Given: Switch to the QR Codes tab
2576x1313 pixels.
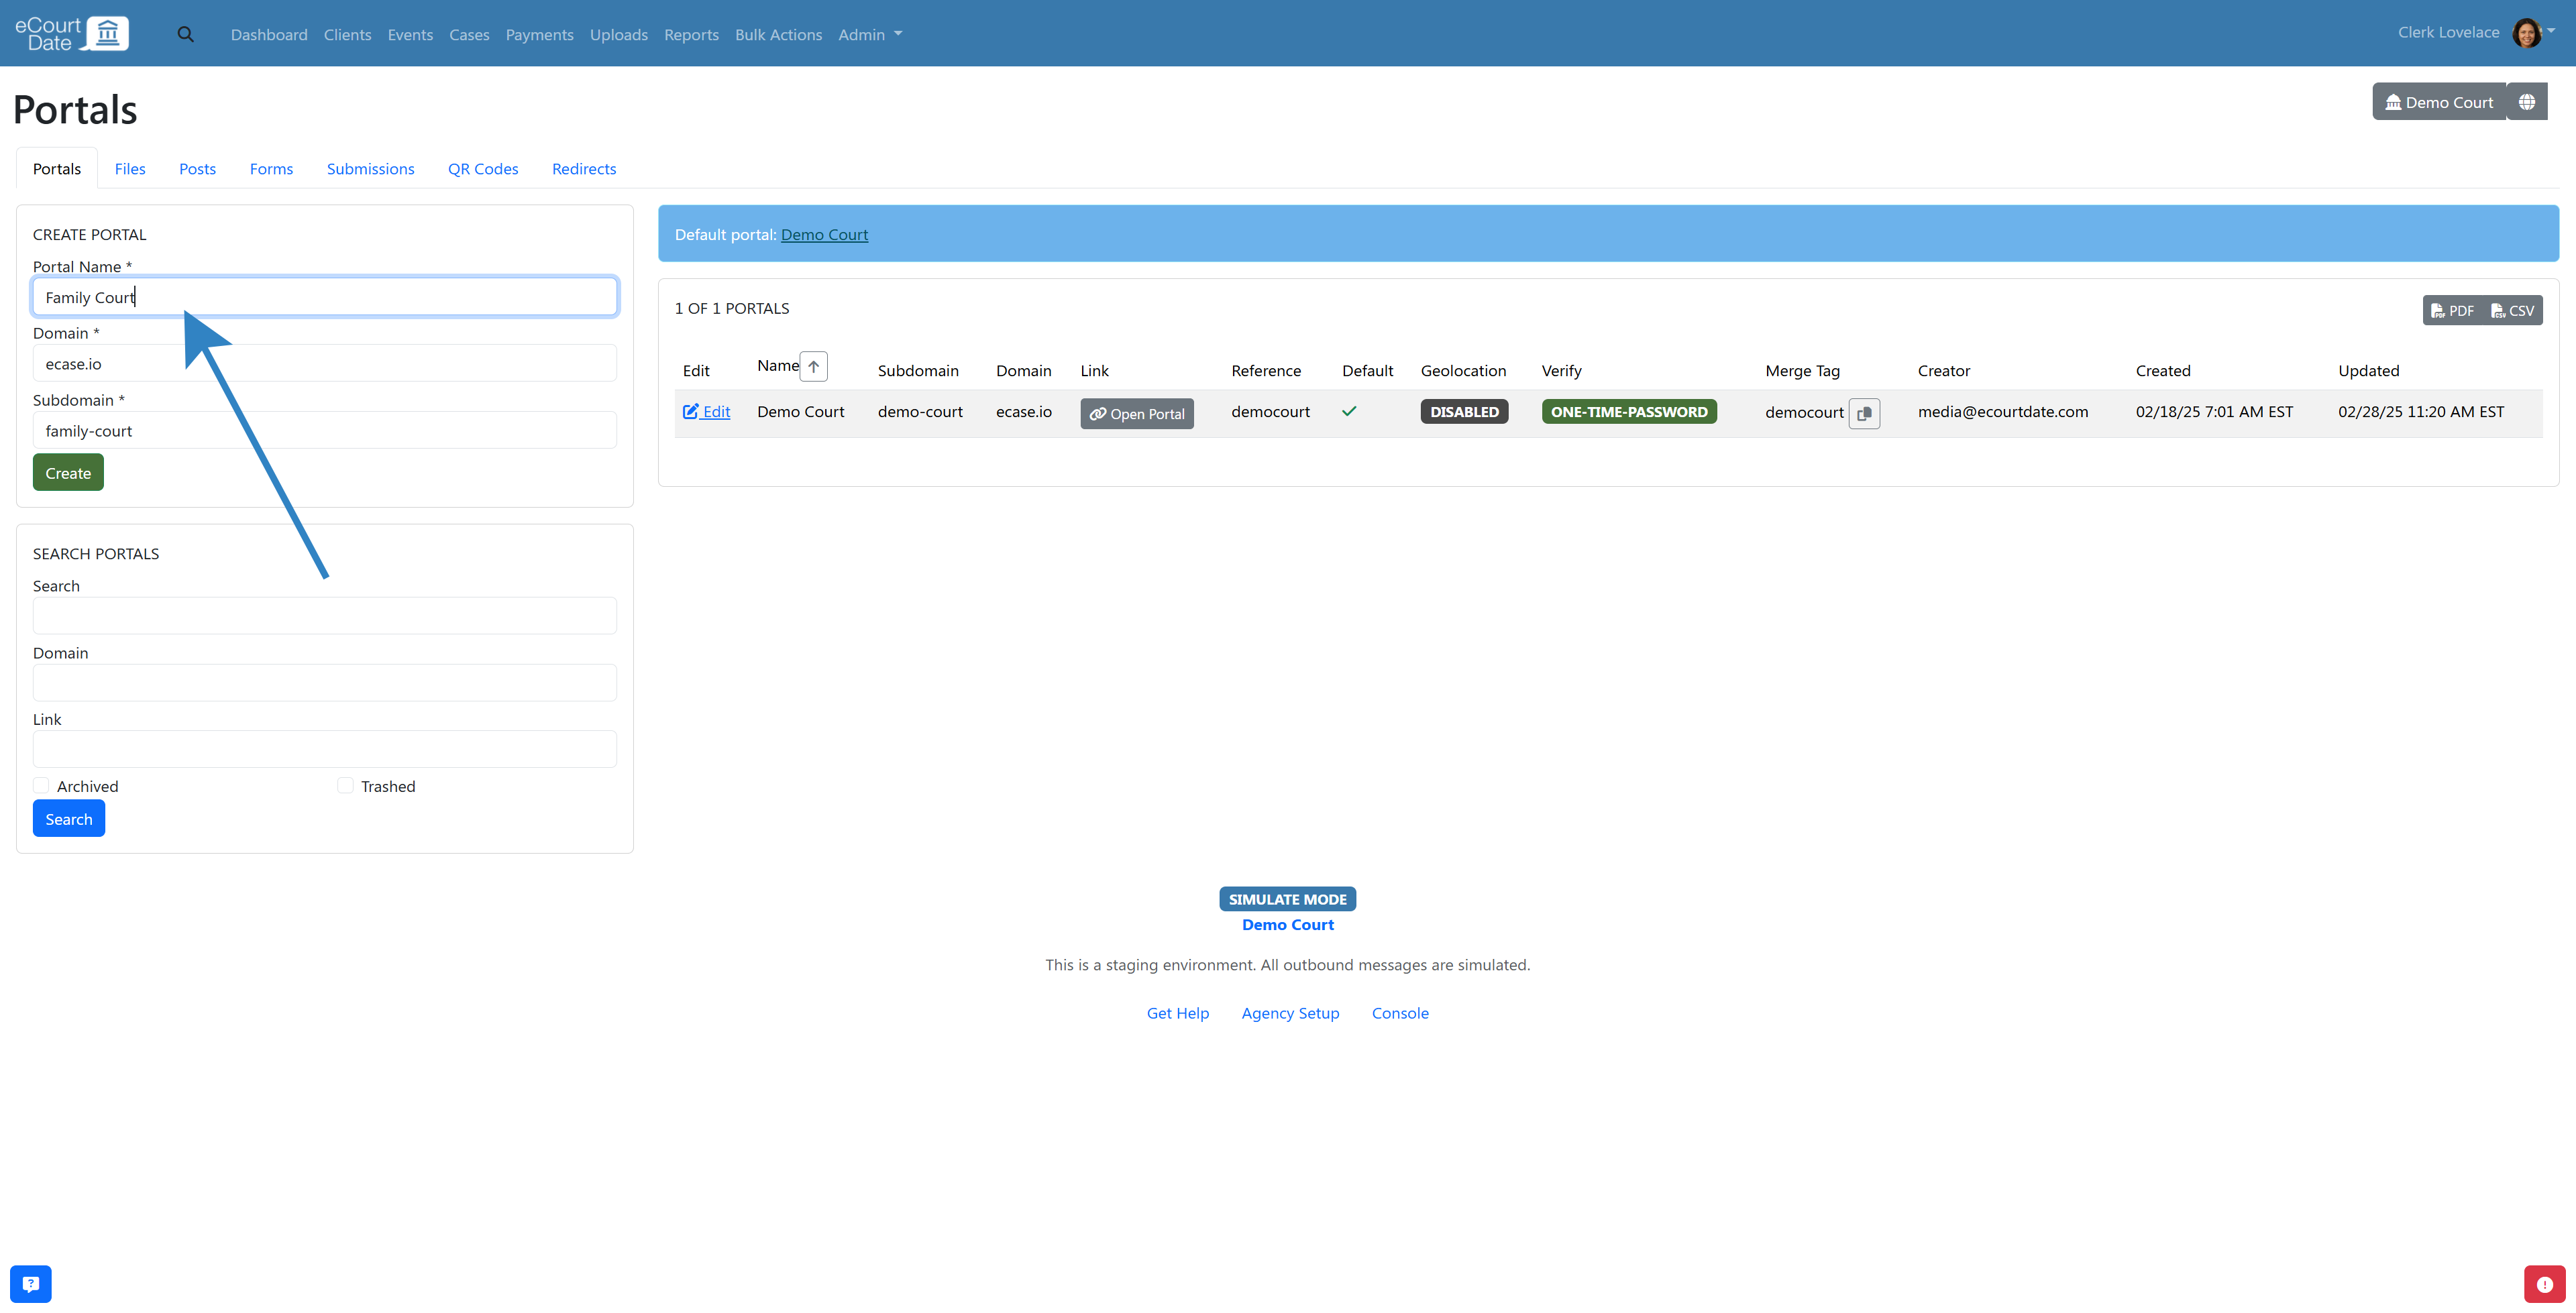Looking at the screenshot, I should point(483,169).
